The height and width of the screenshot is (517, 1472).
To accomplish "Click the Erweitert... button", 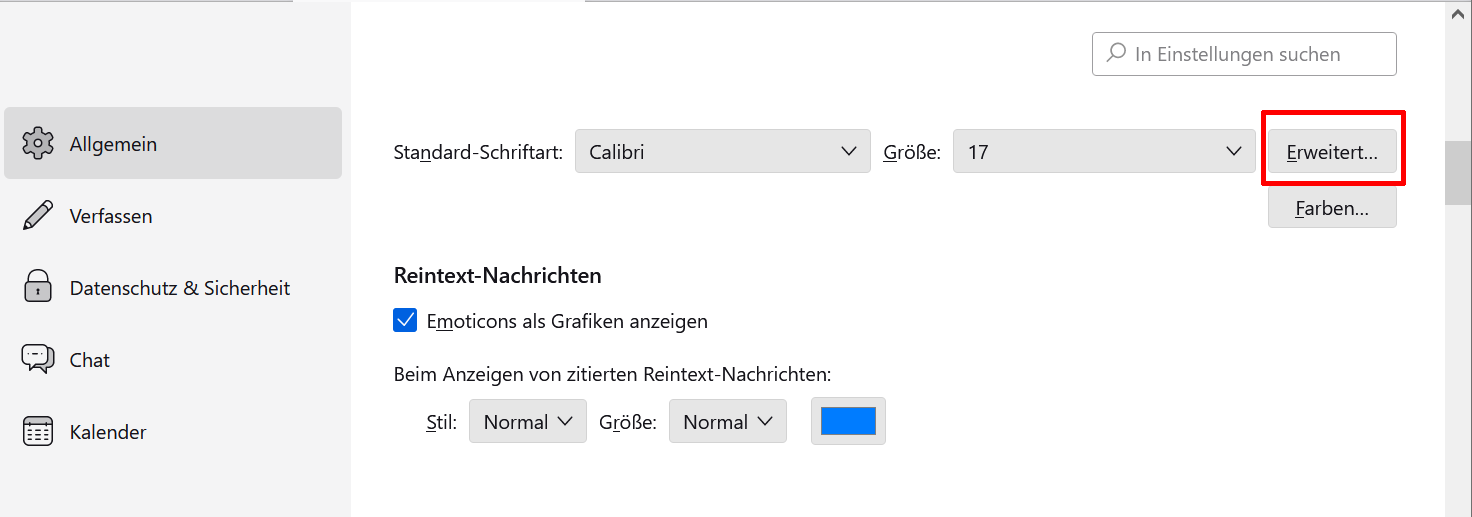I will [x=1332, y=152].
